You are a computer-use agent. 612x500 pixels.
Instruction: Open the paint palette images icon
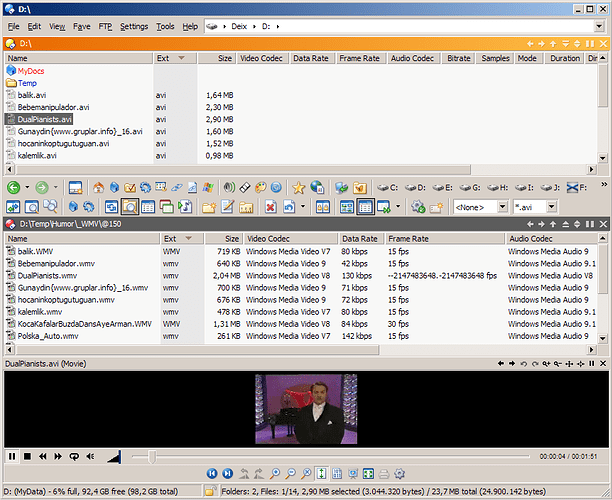[260, 188]
